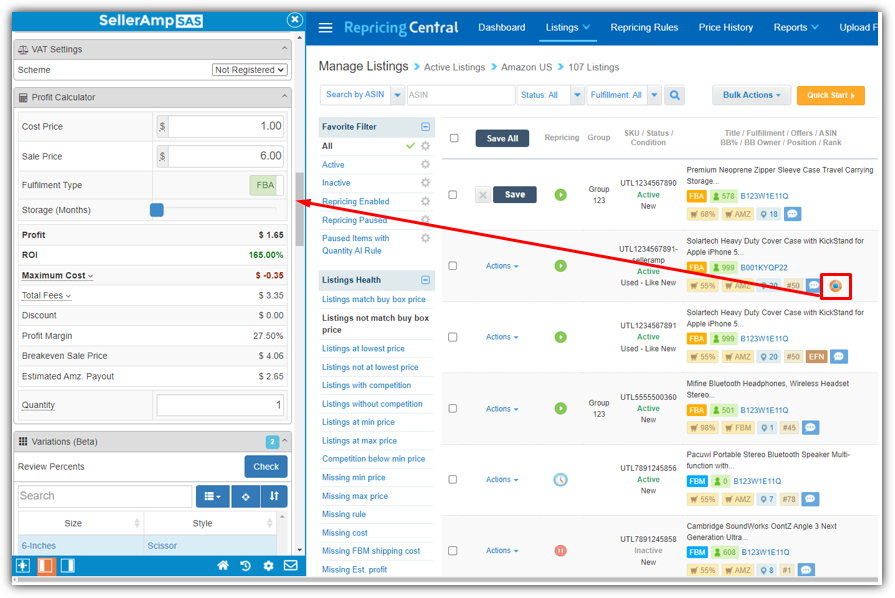Image resolution: width=895 pixels, height=598 pixels.
Task: Click the clock repricing icon for Pacuwi speaker
Action: (x=561, y=480)
